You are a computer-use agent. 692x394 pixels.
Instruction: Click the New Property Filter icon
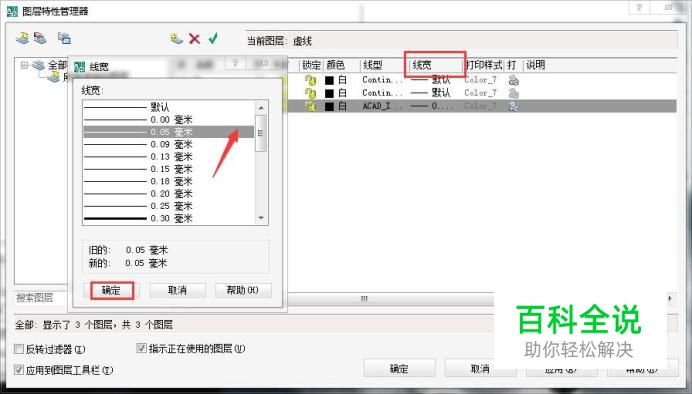coord(23,38)
